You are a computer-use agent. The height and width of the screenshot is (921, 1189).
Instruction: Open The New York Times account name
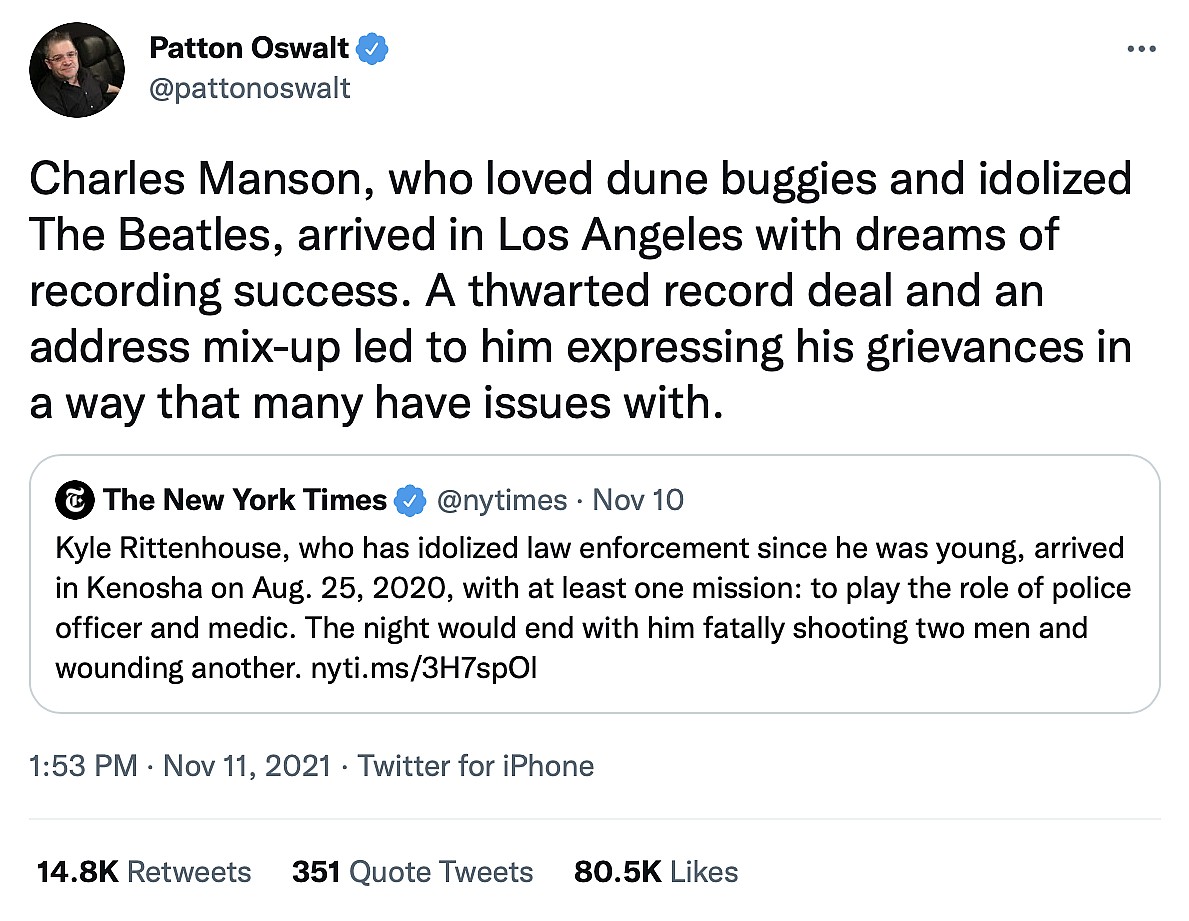[x=244, y=500]
